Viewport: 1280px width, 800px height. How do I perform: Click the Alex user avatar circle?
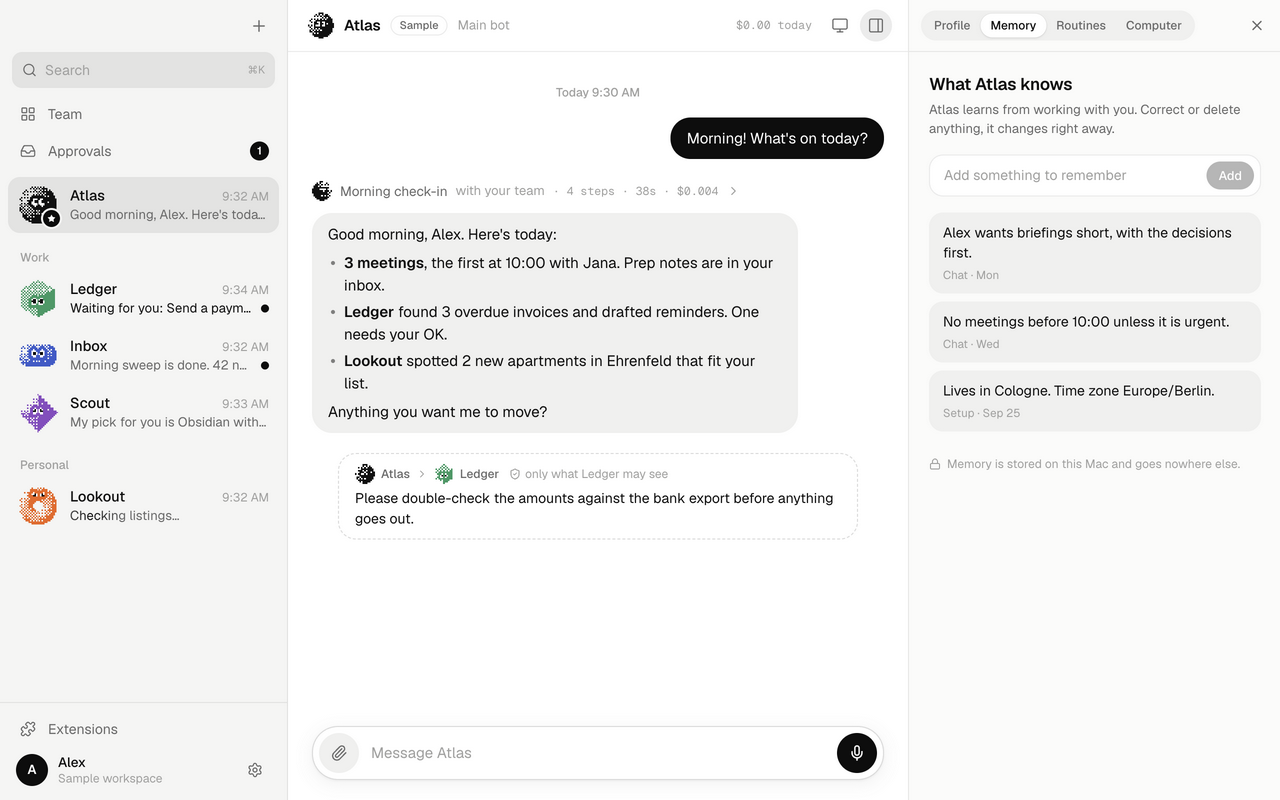click(x=32, y=770)
